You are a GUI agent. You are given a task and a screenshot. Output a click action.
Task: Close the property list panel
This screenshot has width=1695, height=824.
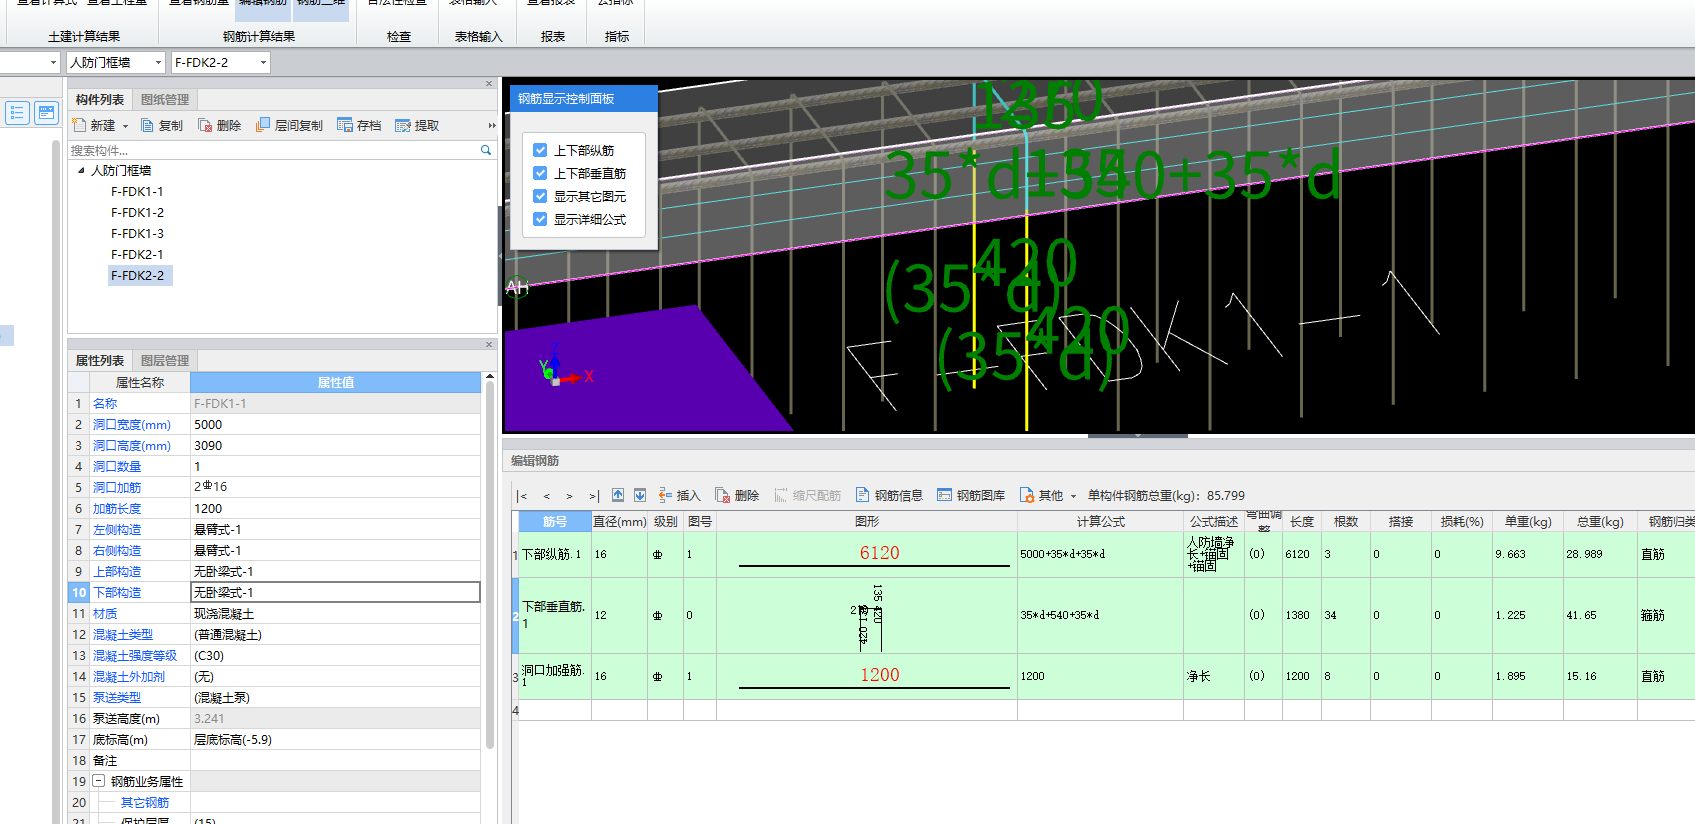pyautogui.click(x=489, y=344)
